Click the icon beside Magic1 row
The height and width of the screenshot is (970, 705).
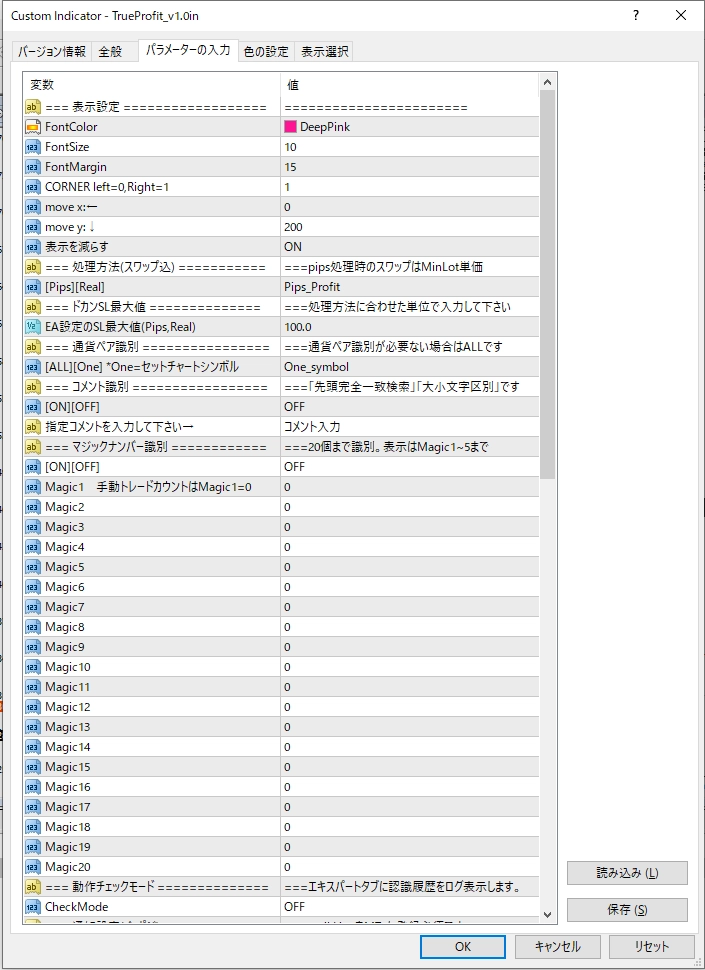point(33,487)
